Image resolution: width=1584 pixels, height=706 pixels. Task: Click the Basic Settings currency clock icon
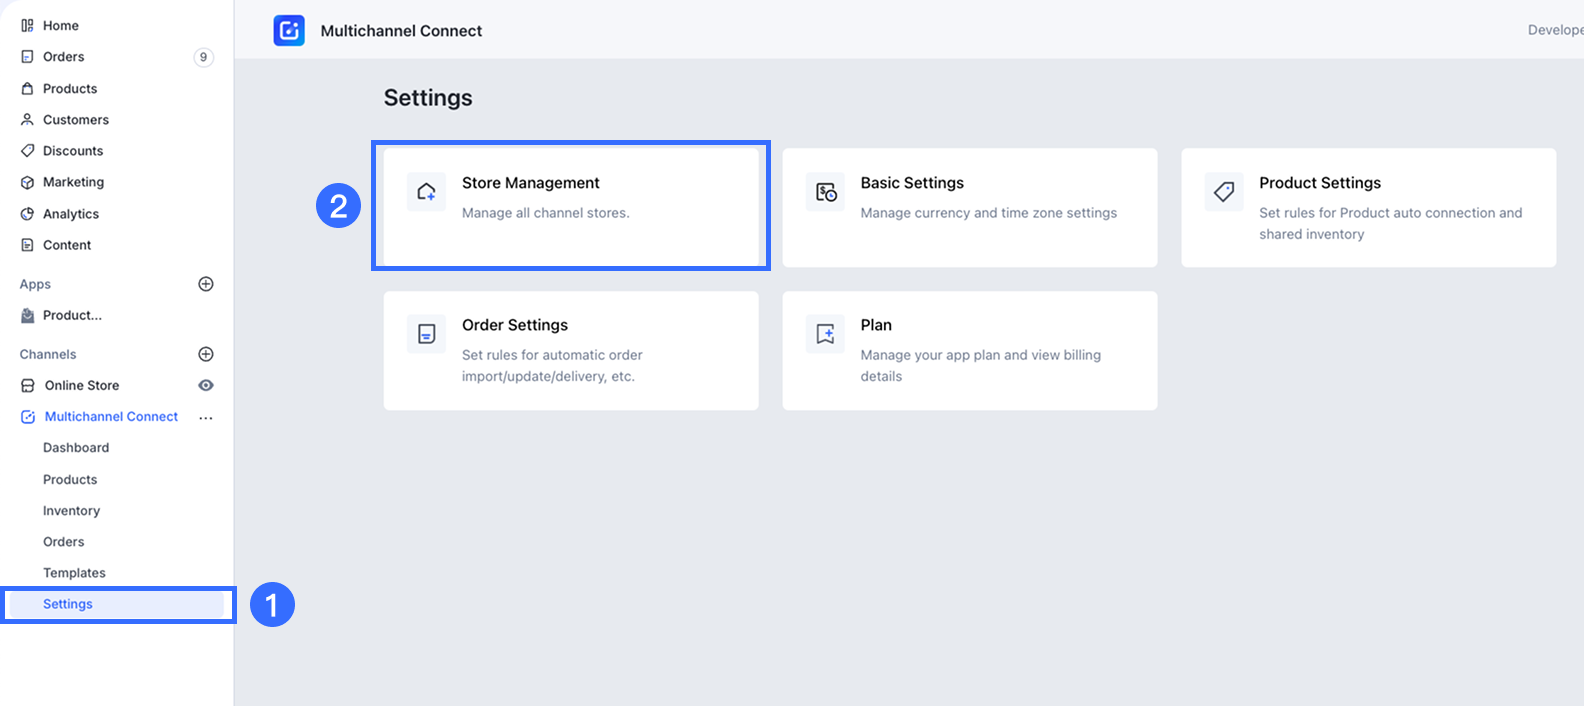(826, 192)
